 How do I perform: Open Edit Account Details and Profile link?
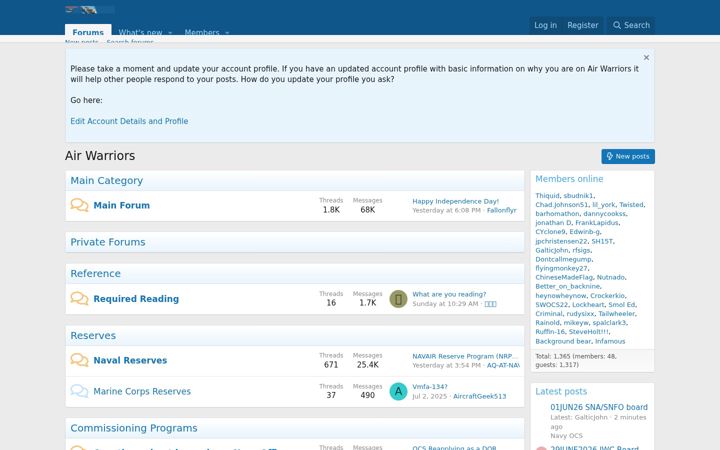(x=129, y=121)
